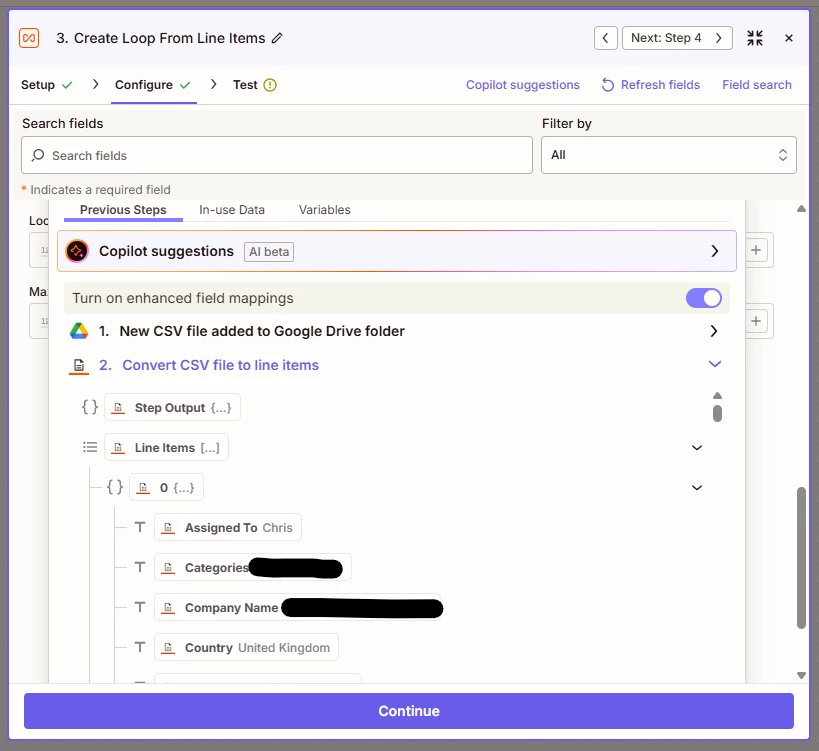819x751 pixels.
Task: Click the document icon beside step 2
Action: coord(79,366)
